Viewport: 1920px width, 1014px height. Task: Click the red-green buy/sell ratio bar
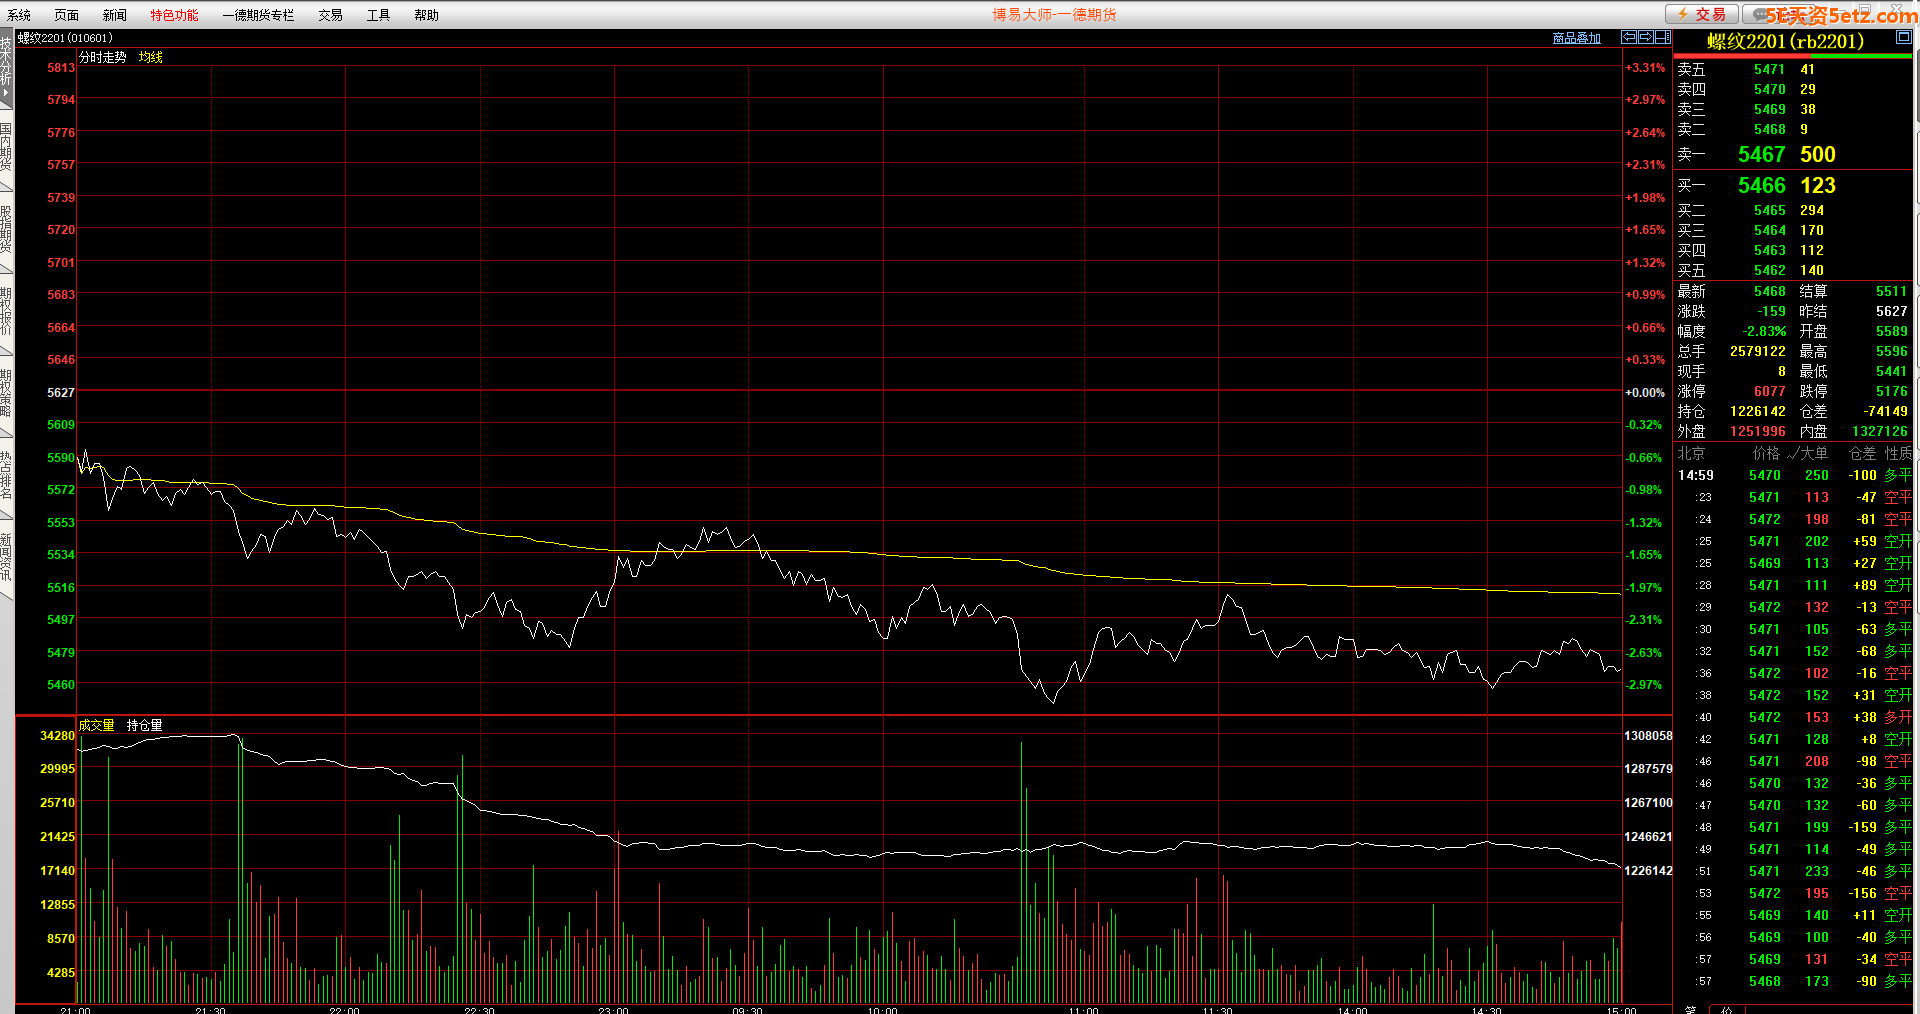point(1793,57)
